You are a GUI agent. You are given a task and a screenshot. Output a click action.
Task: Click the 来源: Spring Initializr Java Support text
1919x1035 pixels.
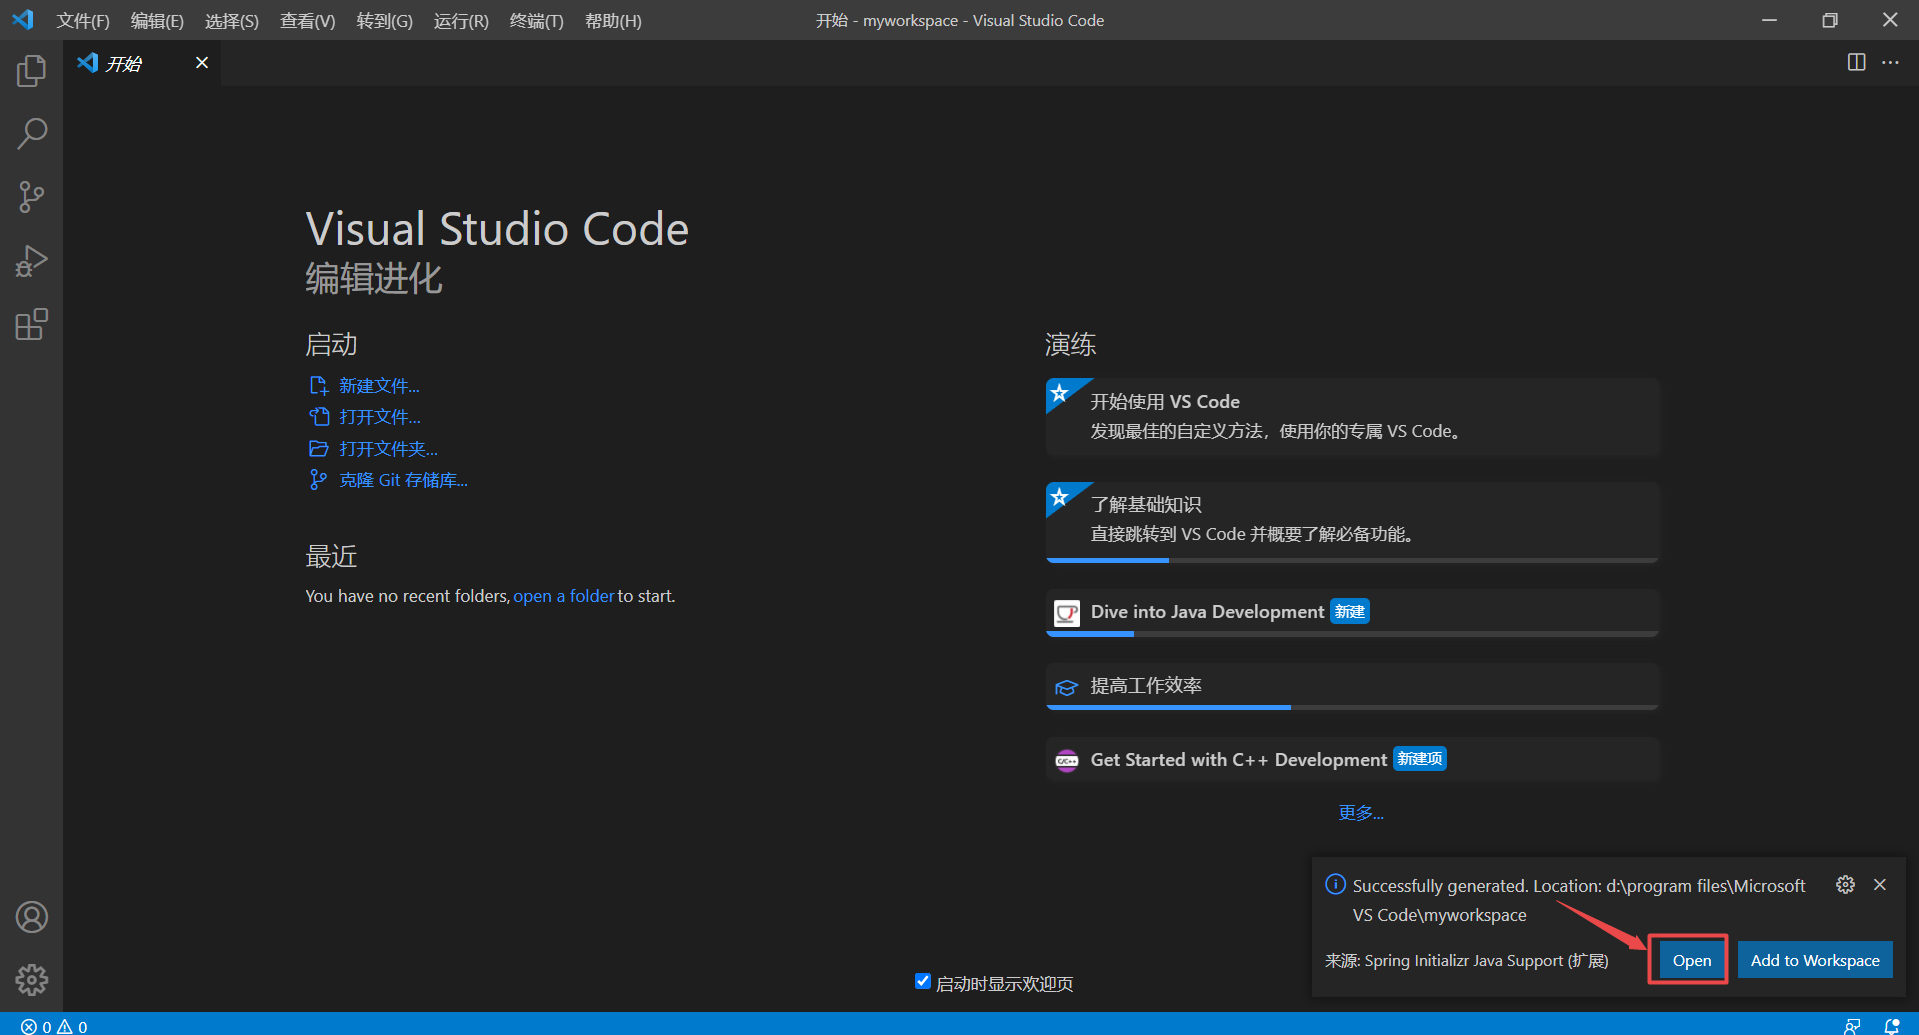pos(1466,960)
